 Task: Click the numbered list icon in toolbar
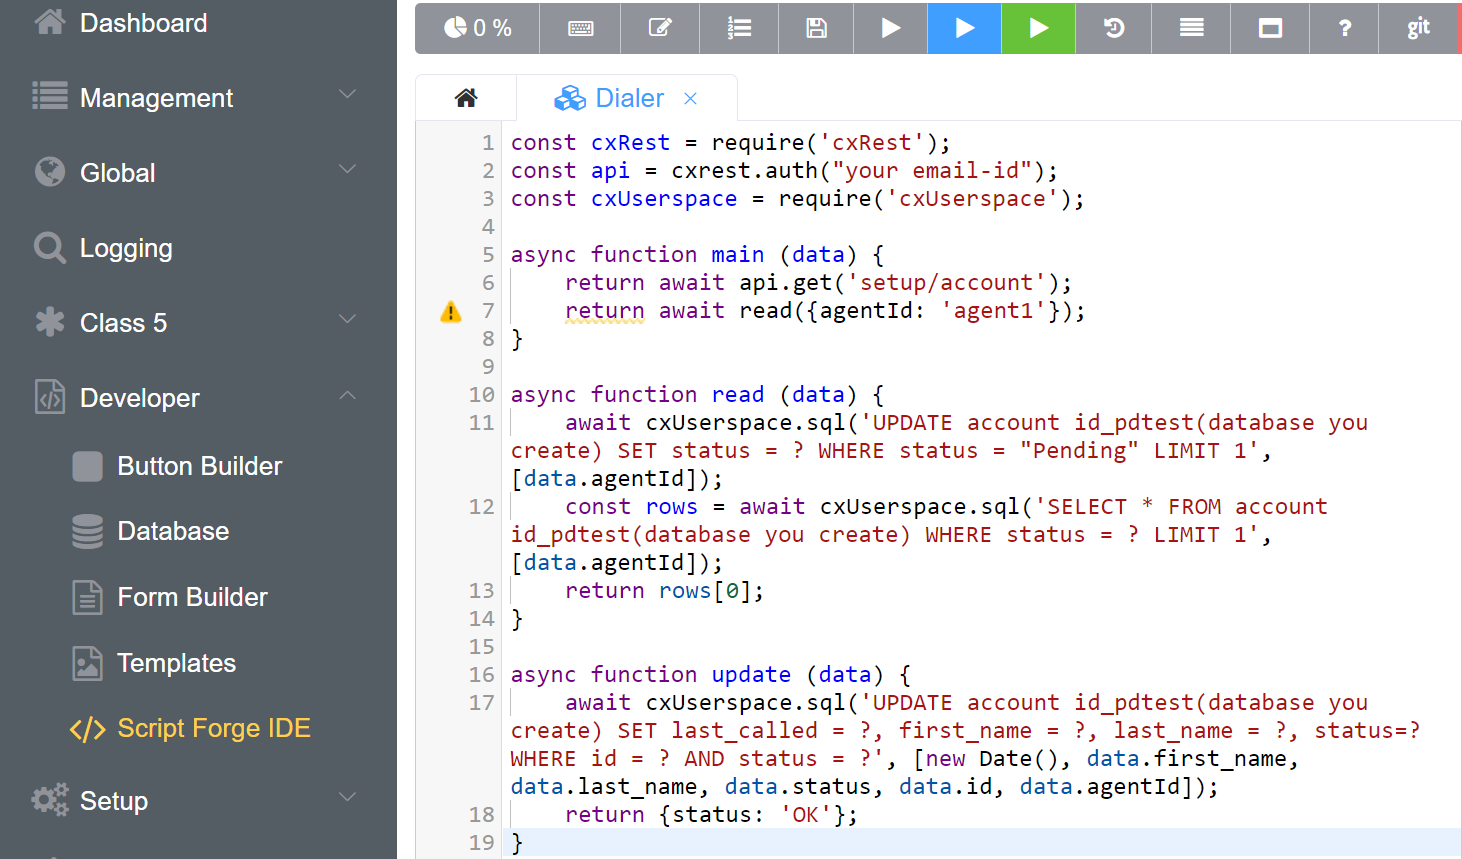pyautogui.click(x=739, y=28)
